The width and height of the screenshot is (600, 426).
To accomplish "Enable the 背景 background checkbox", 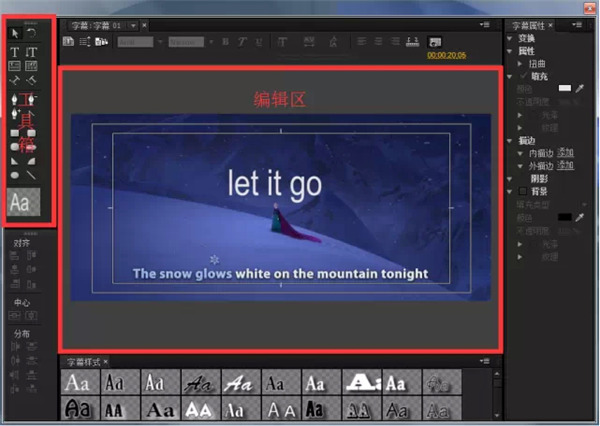I will [x=523, y=191].
